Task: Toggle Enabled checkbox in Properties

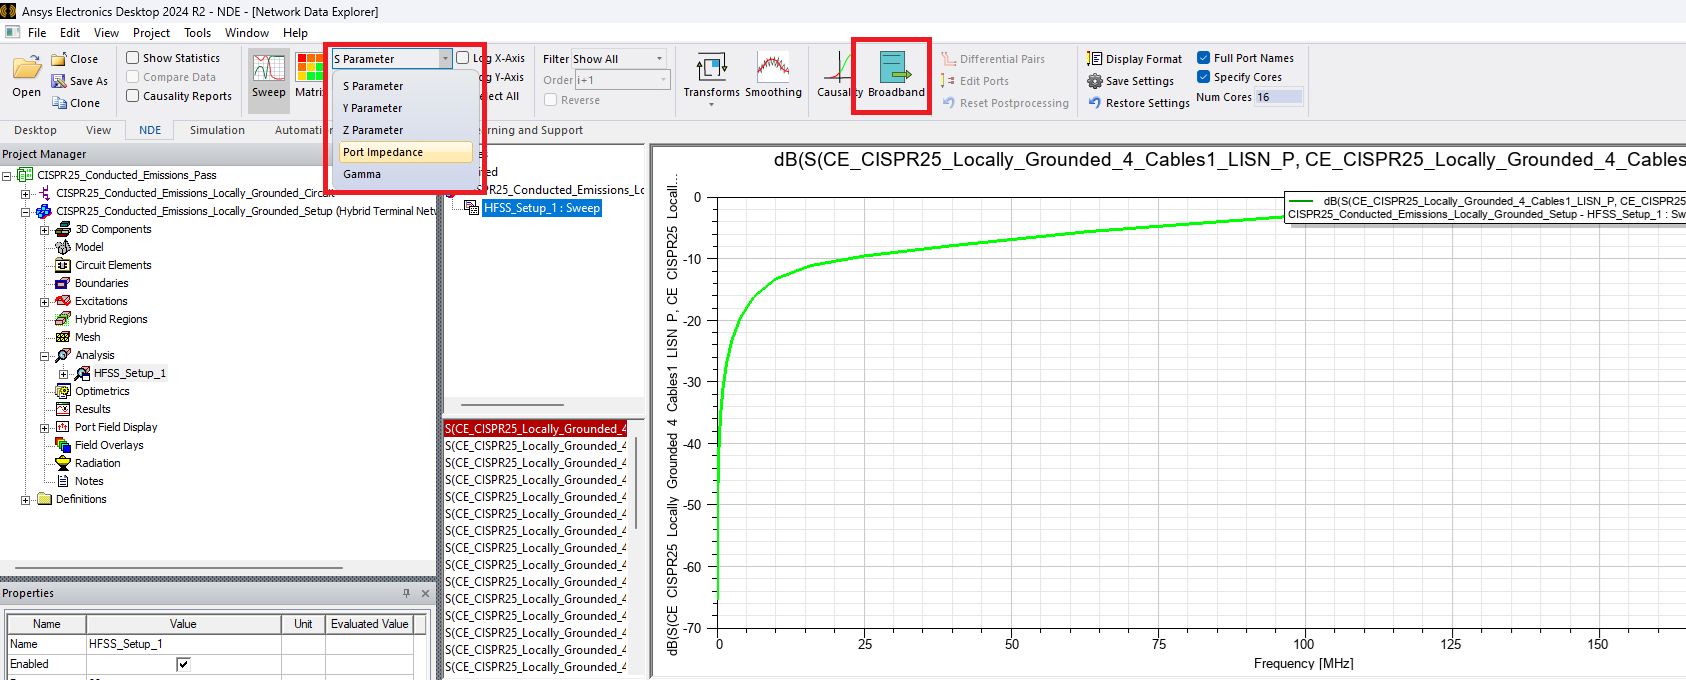Action: tap(183, 664)
